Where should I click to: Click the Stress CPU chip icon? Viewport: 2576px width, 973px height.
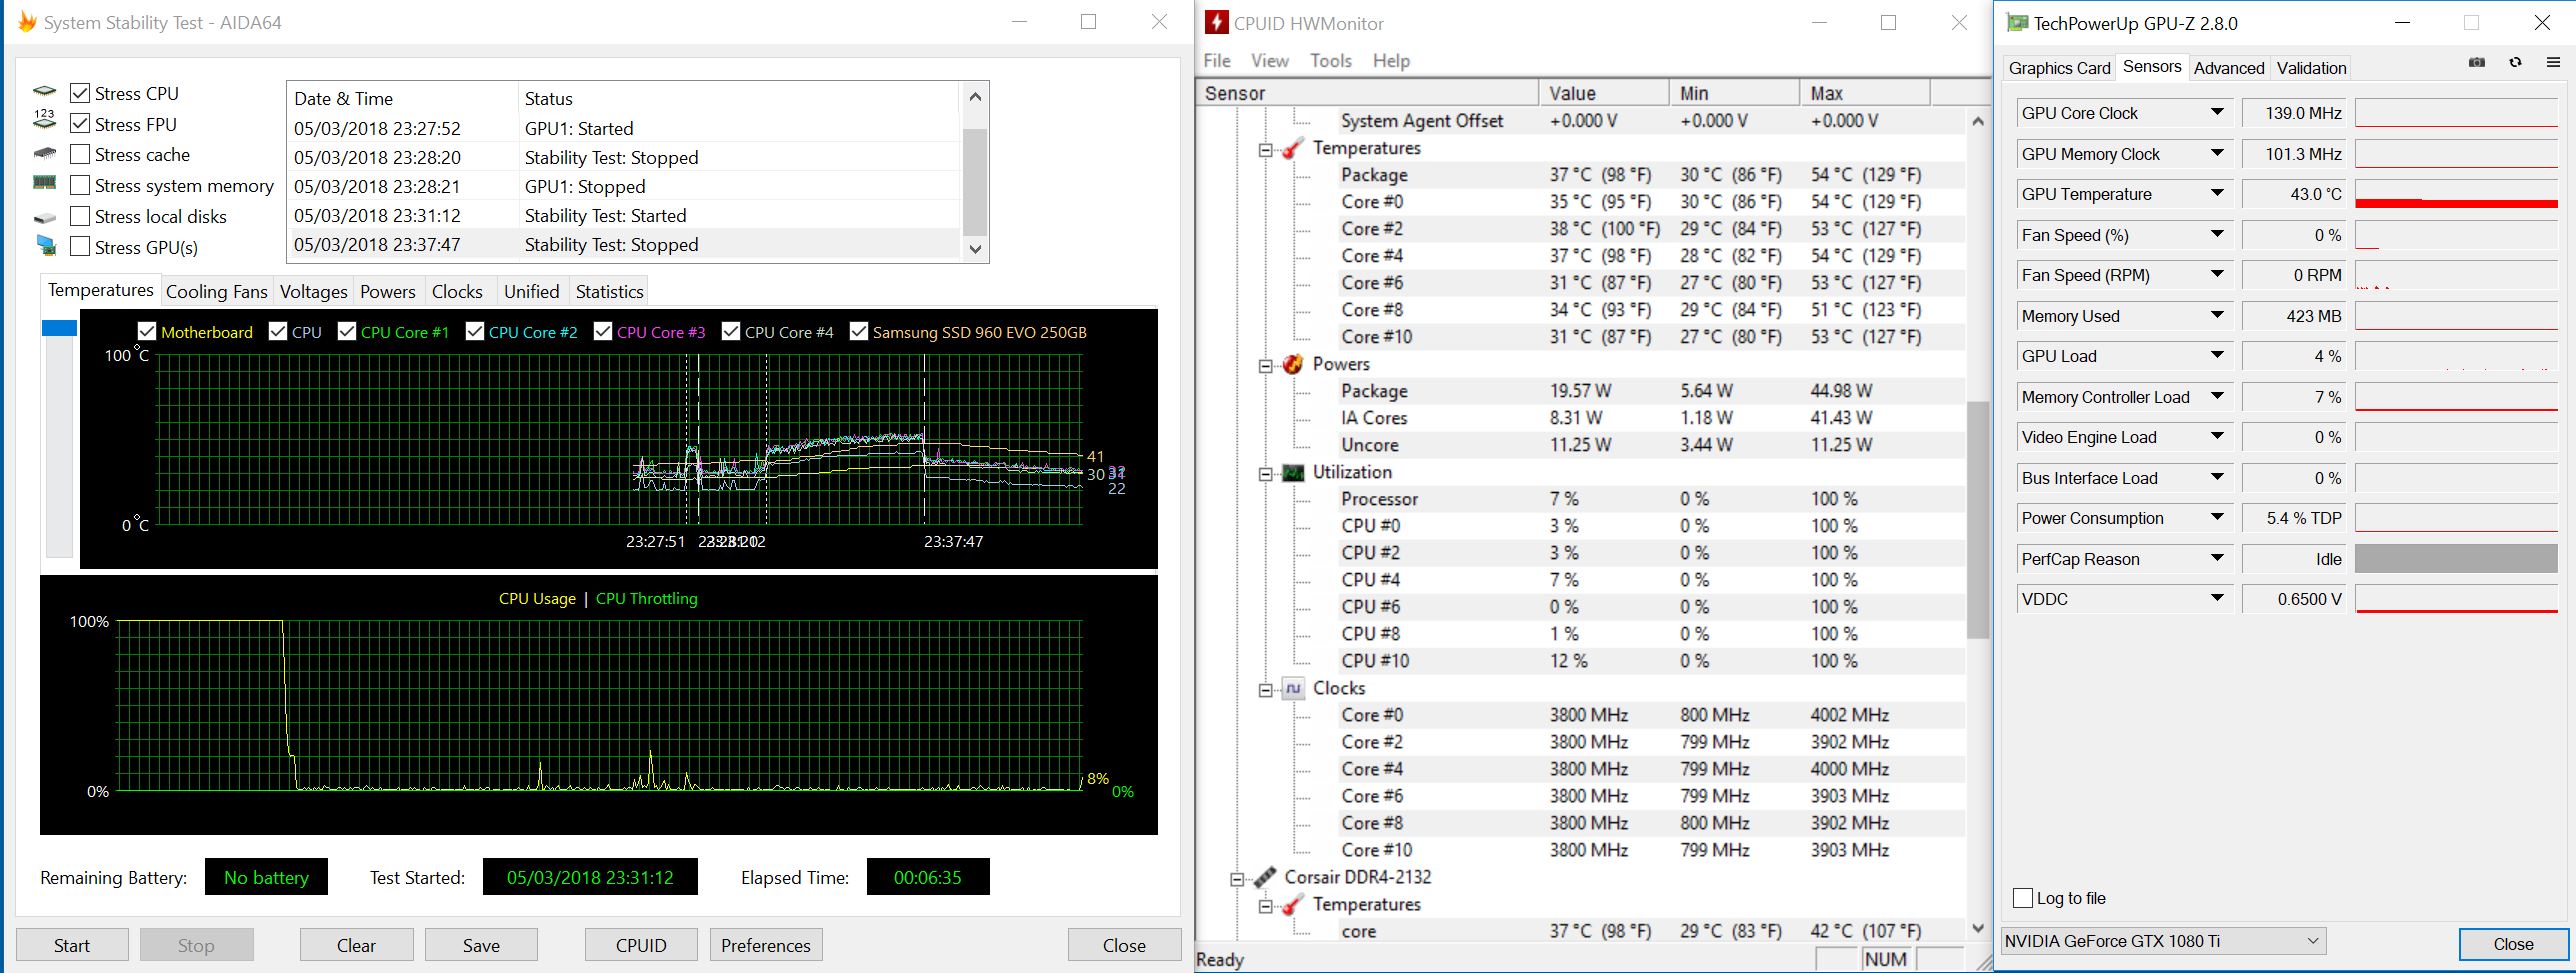tap(44, 92)
